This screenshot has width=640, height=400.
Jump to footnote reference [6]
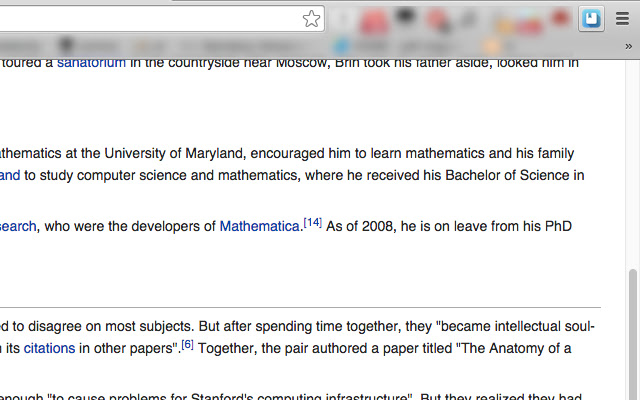tap(187, 345)
